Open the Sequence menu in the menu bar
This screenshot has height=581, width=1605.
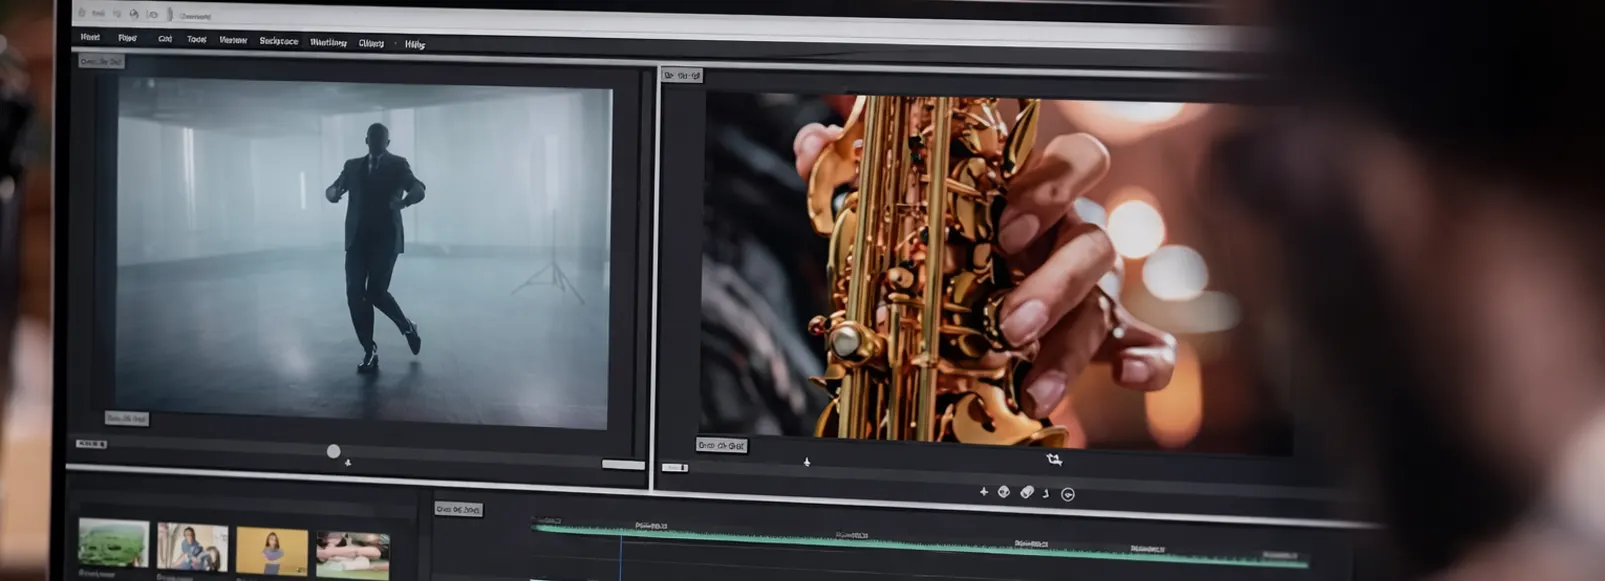pyautogui.click(x=278, y=41)
